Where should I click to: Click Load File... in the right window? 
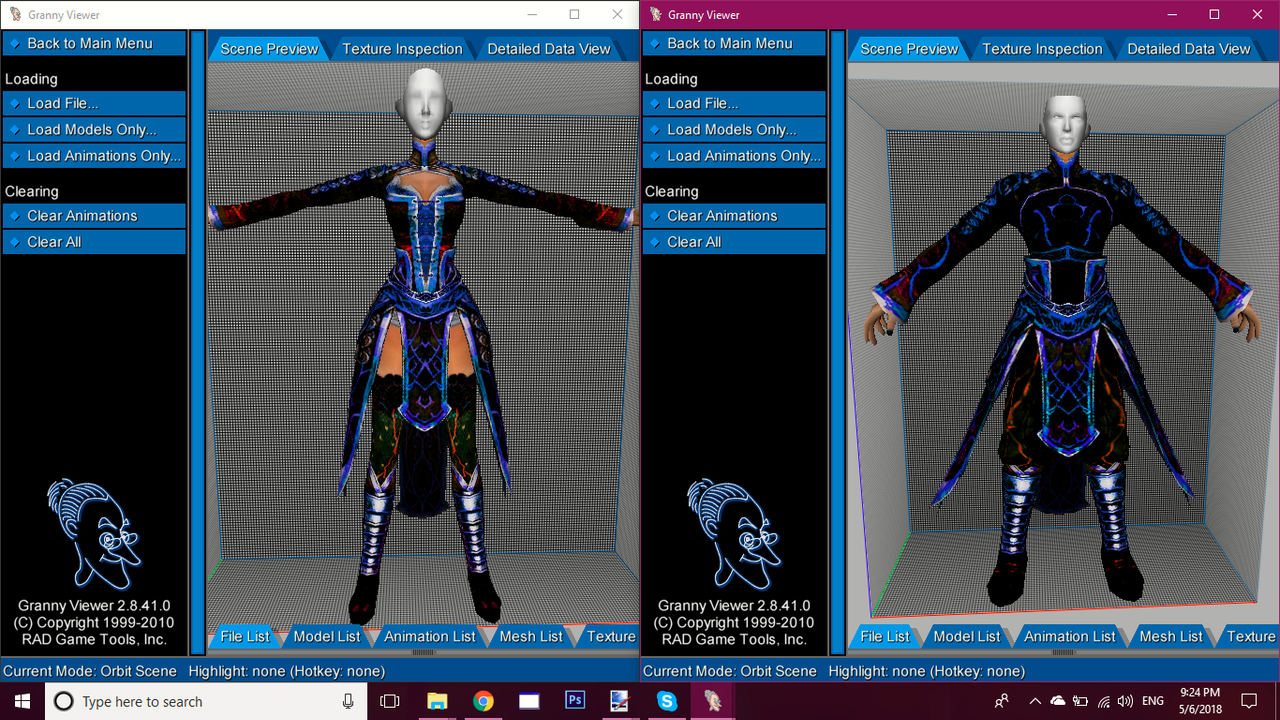734,103
